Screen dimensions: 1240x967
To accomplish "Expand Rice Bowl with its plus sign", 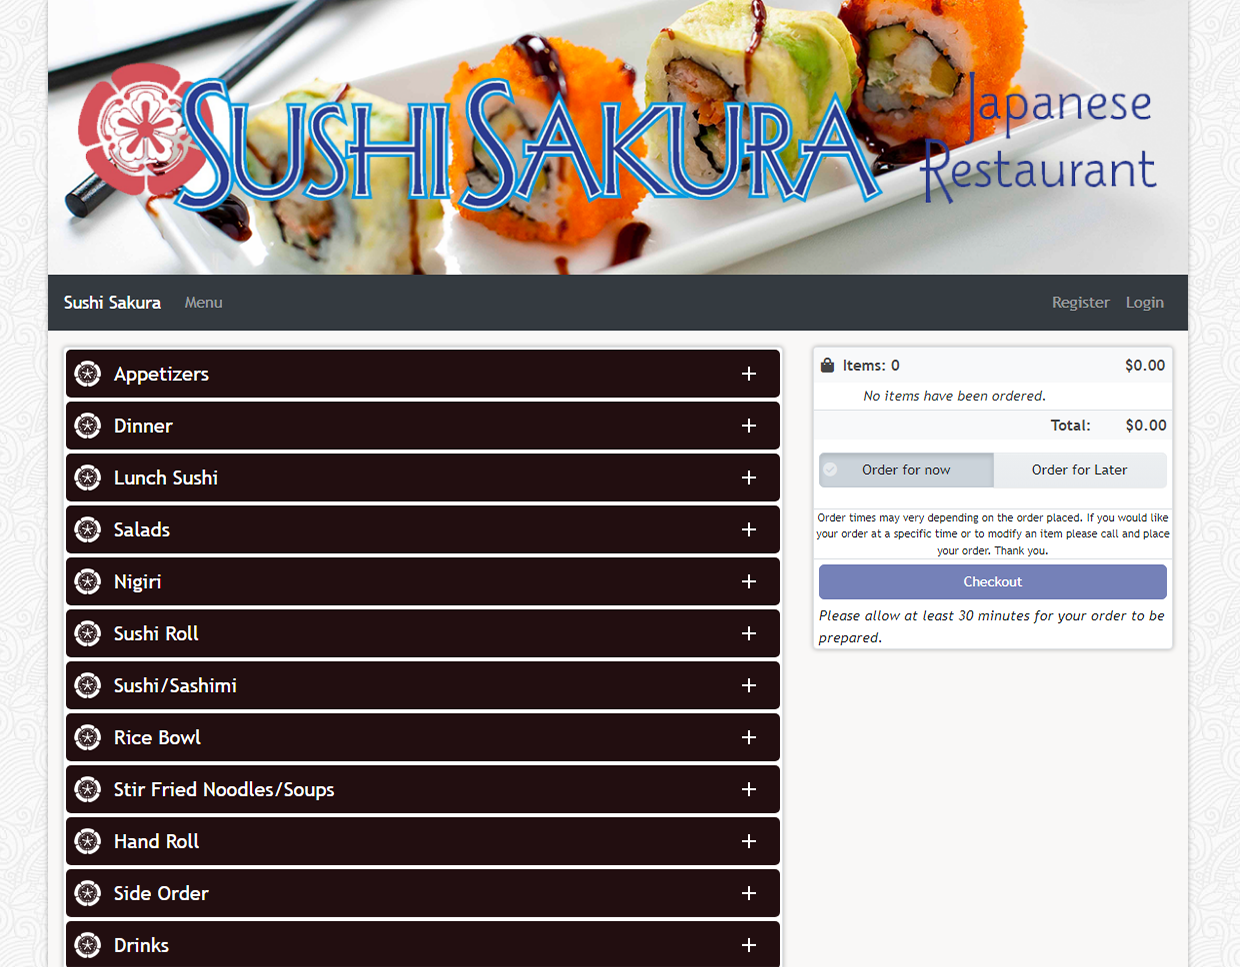I will point(749,738).
